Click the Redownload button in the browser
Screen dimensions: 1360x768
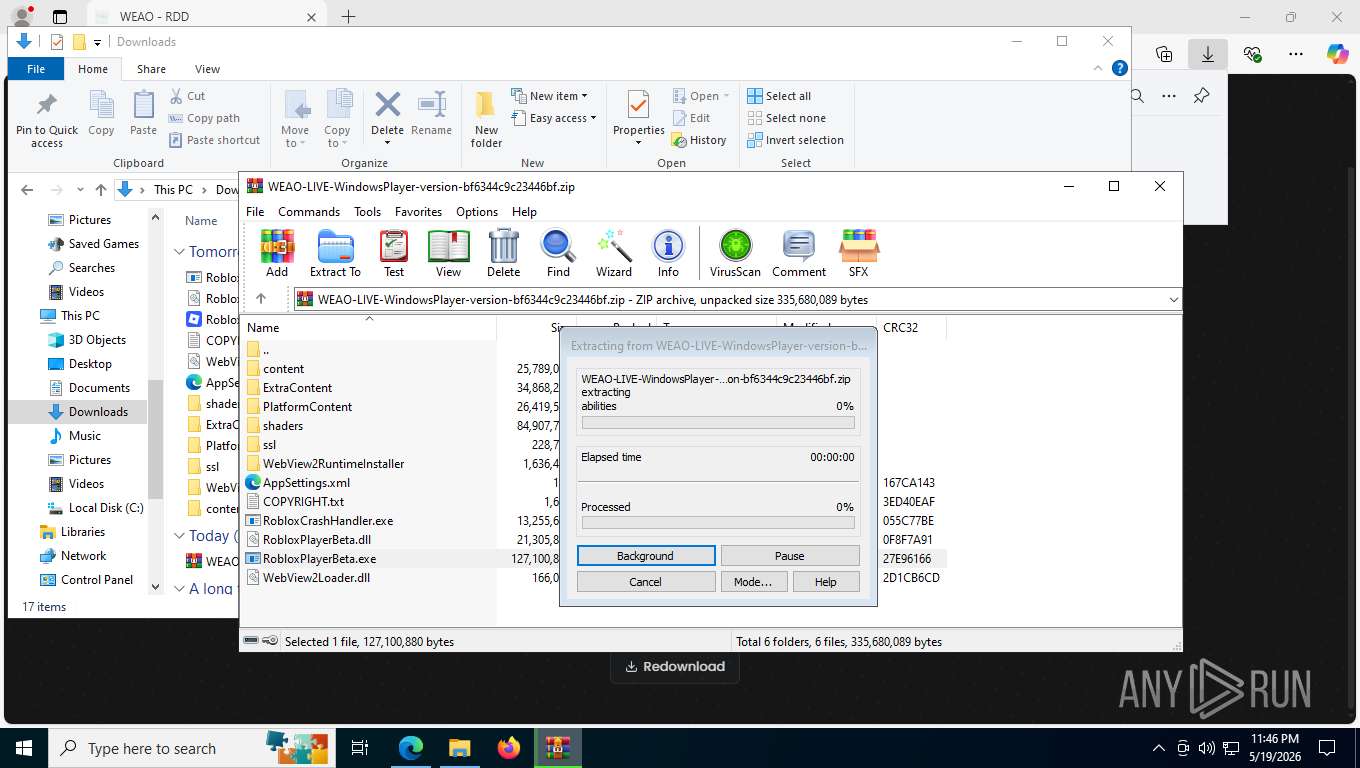coord(675,666)
